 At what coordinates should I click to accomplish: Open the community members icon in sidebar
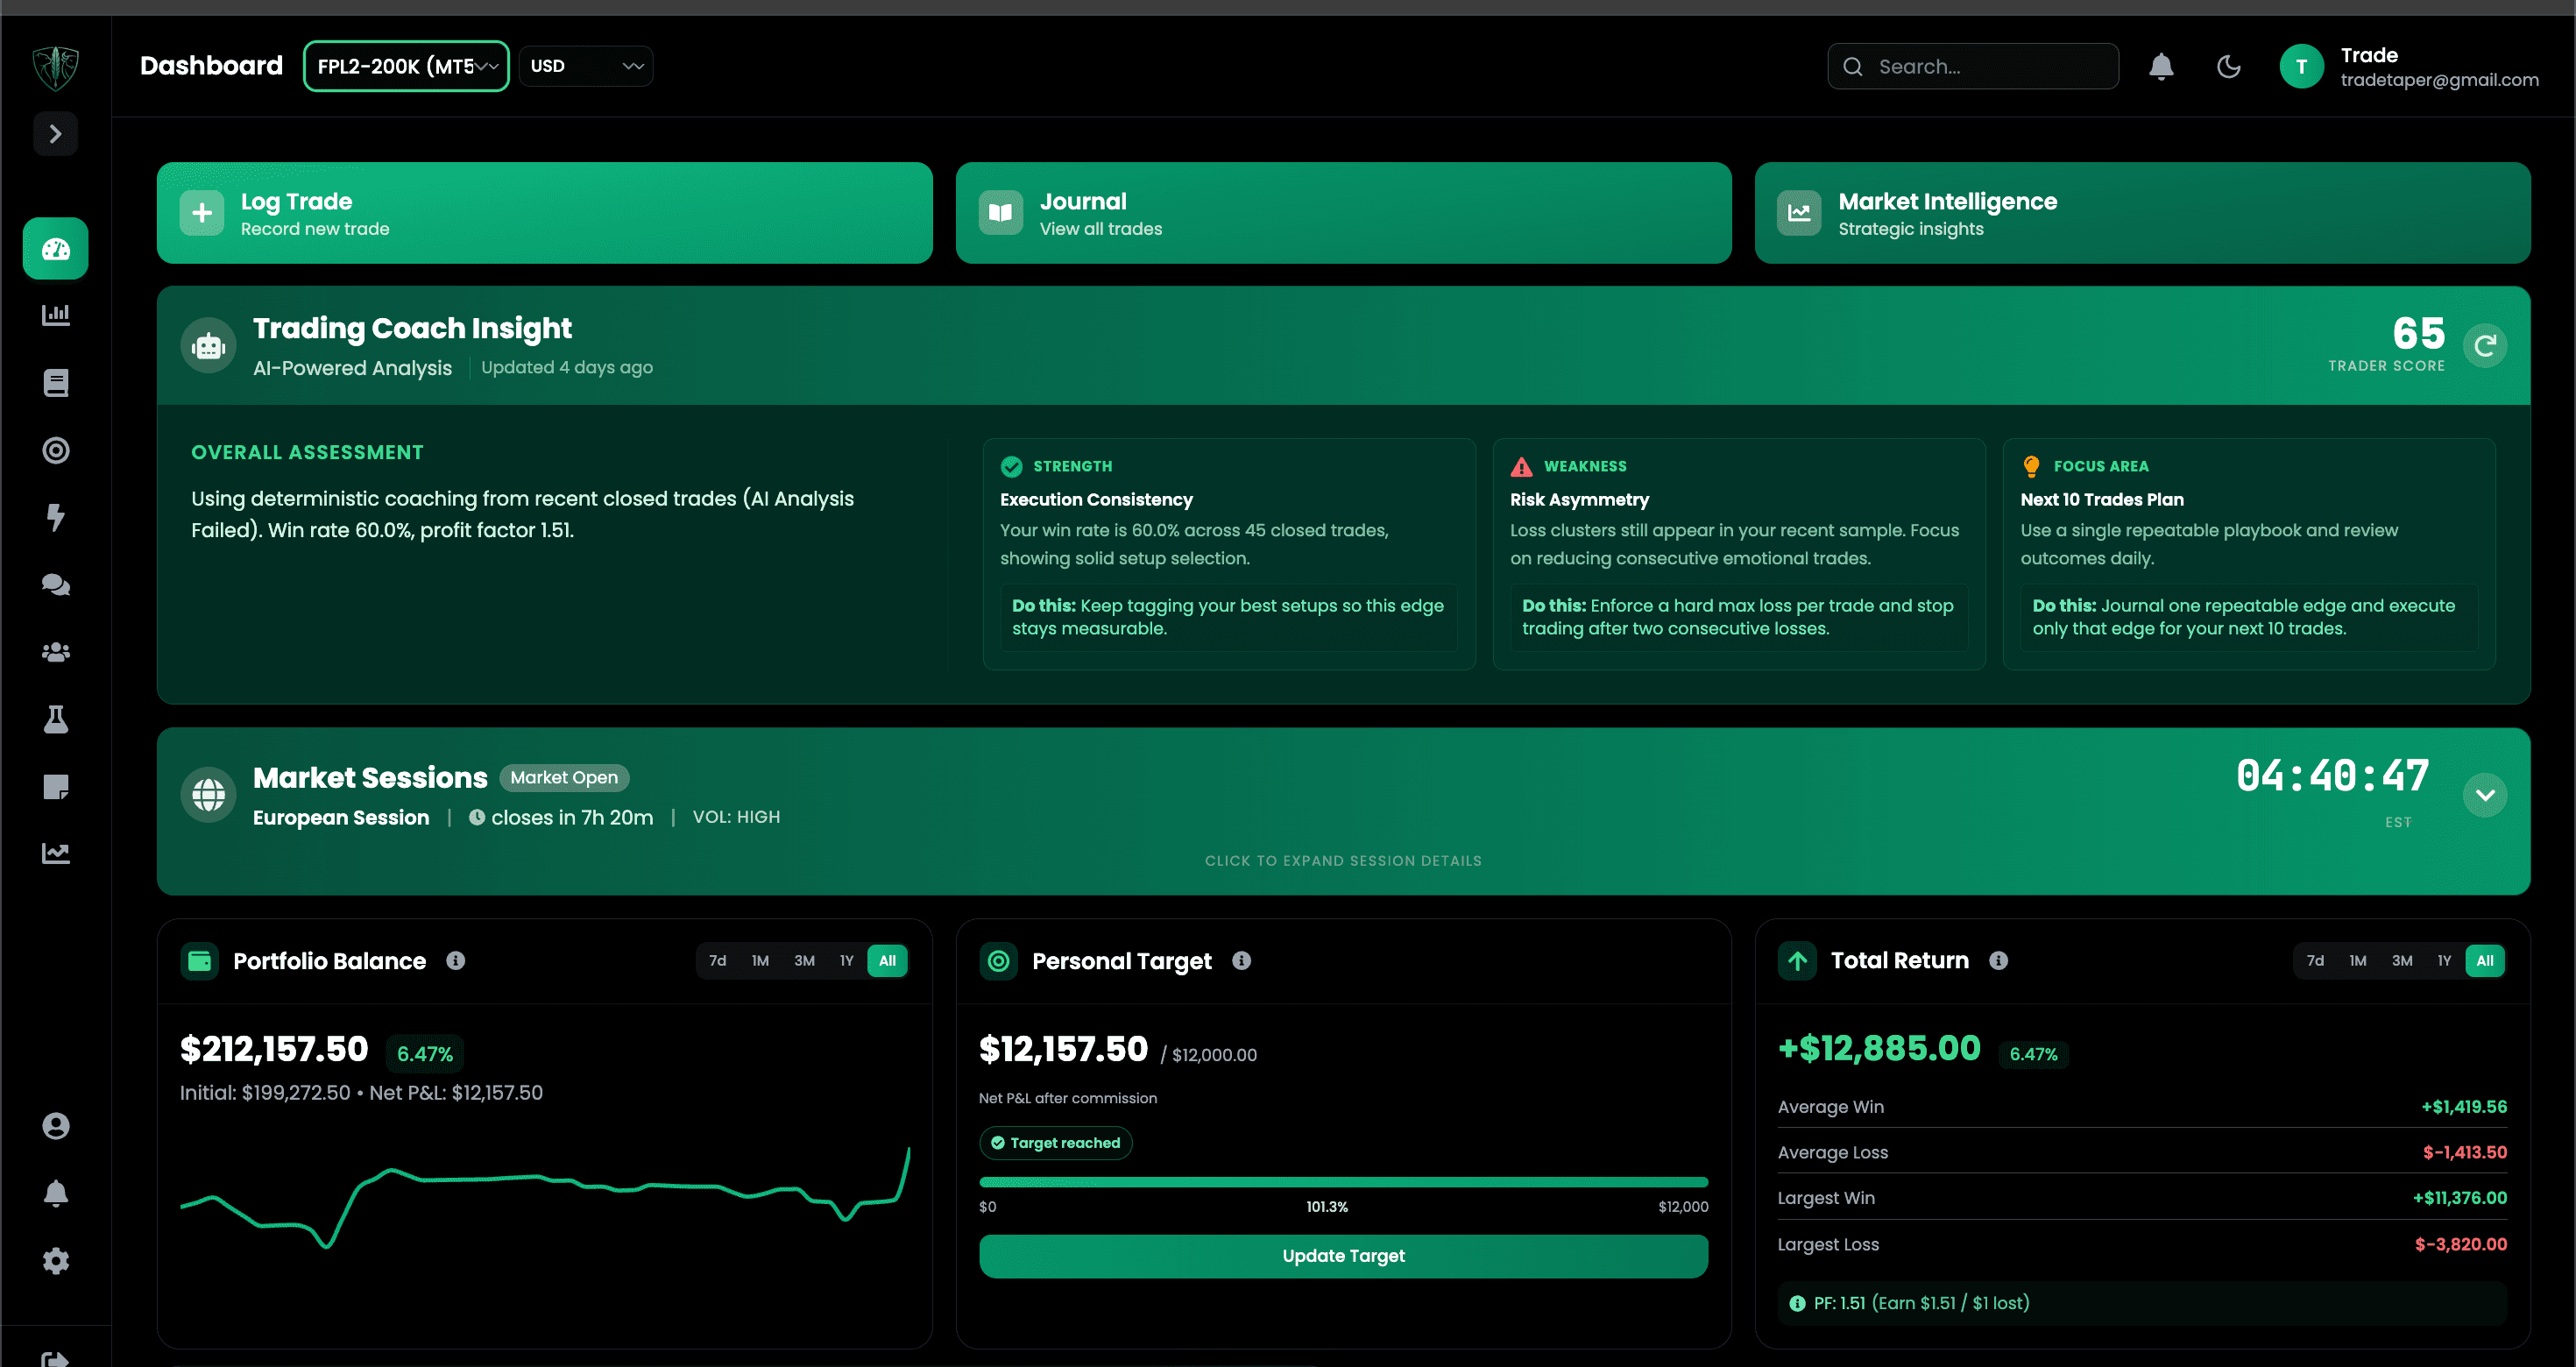56,652
